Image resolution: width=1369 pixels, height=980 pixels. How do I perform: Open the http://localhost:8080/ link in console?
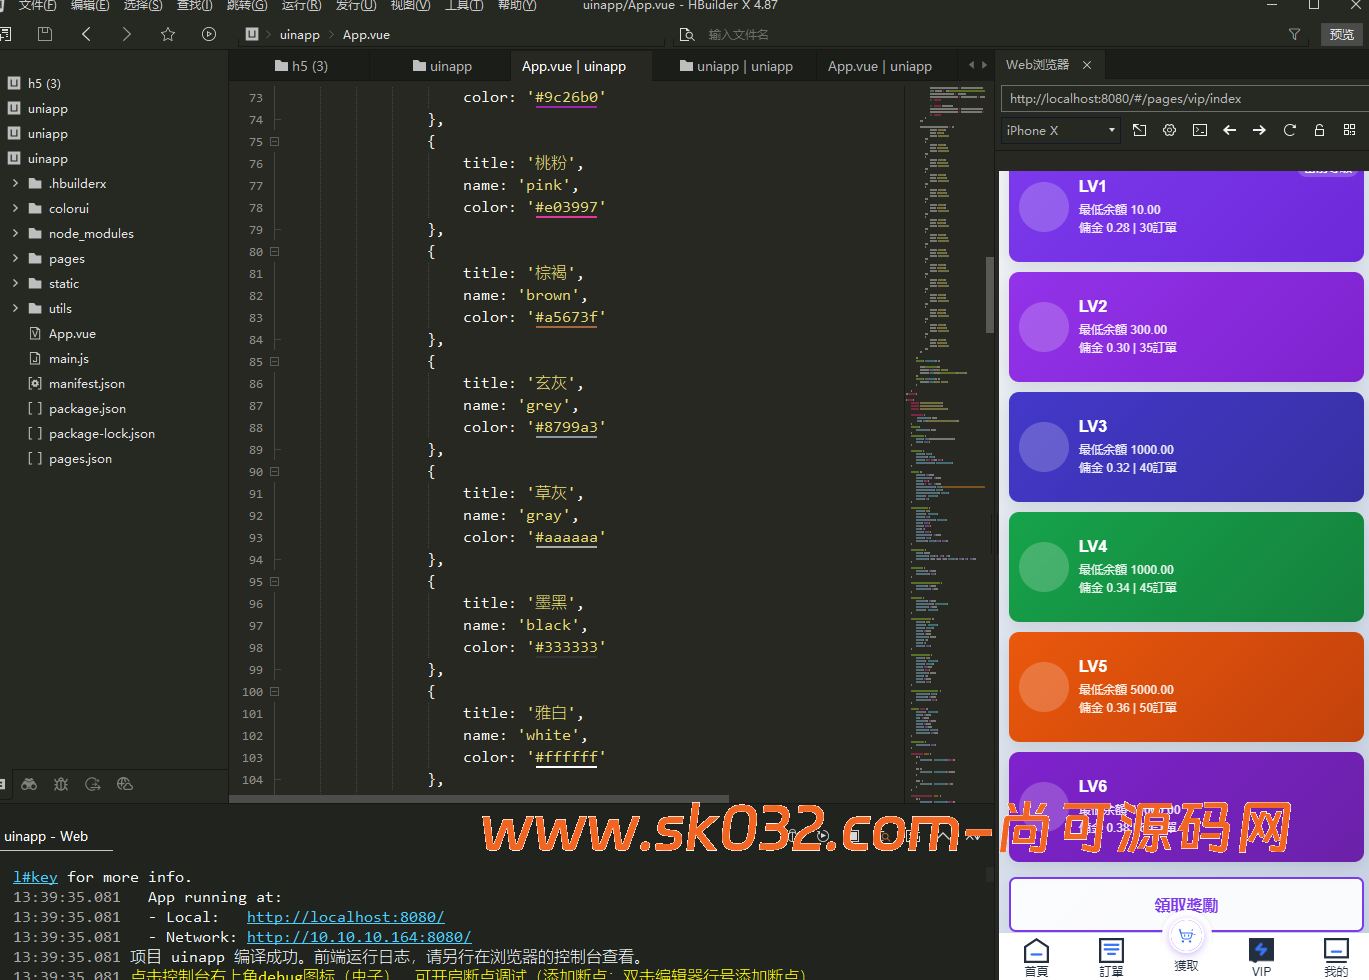(345, 917)
